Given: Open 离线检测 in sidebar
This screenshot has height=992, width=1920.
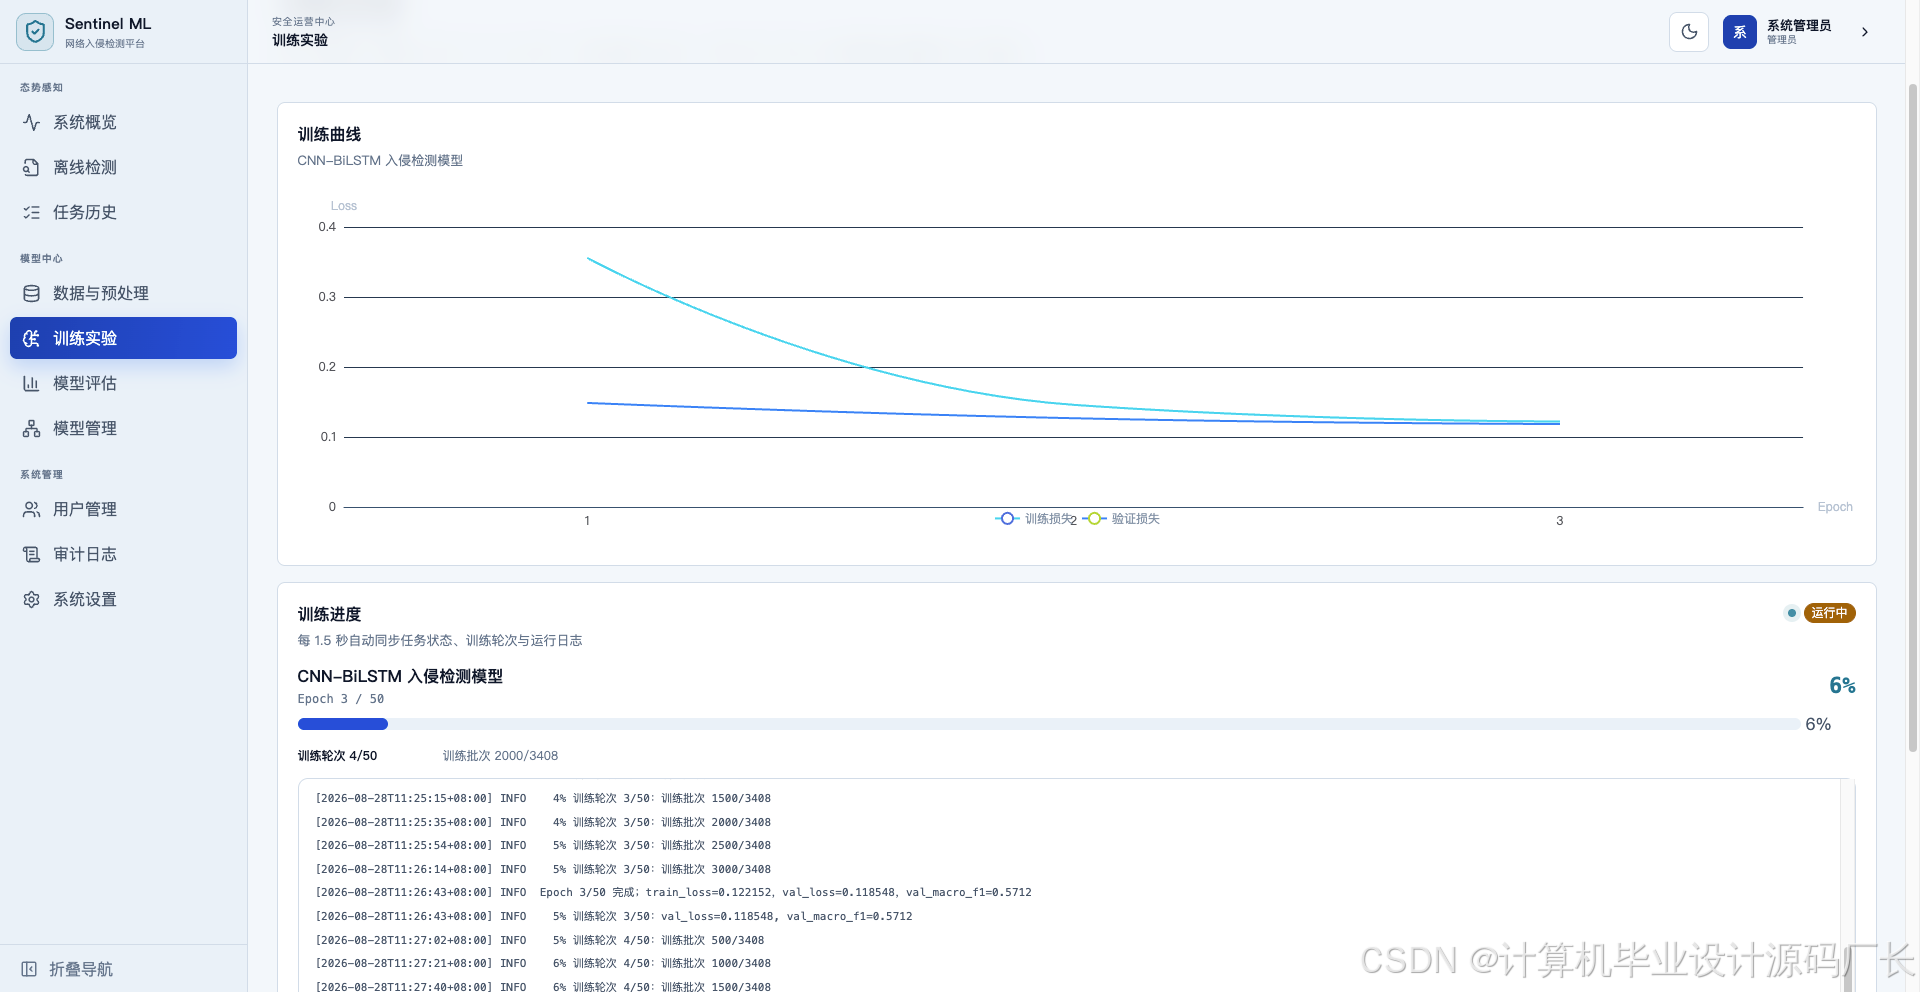Looking at the screenshot, I should tap(123, 167).
